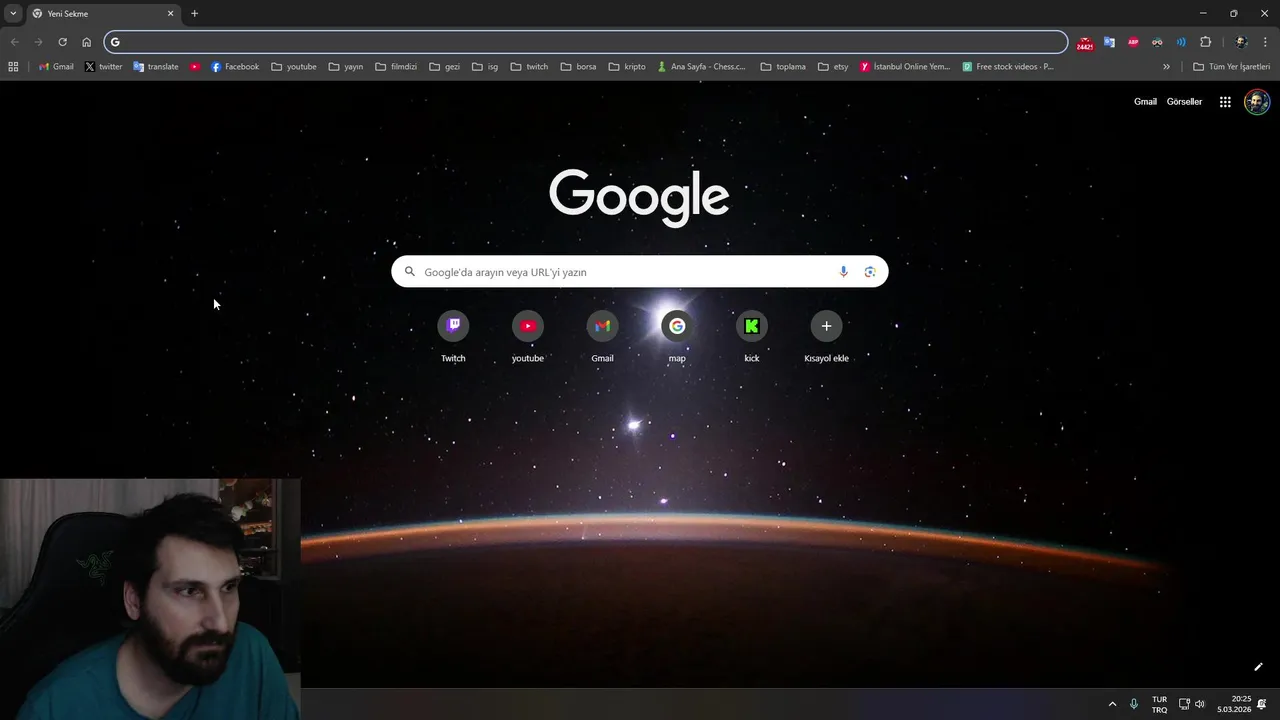Open the Gmail bookmark
1280x720 pixels.
pos(56,67)
